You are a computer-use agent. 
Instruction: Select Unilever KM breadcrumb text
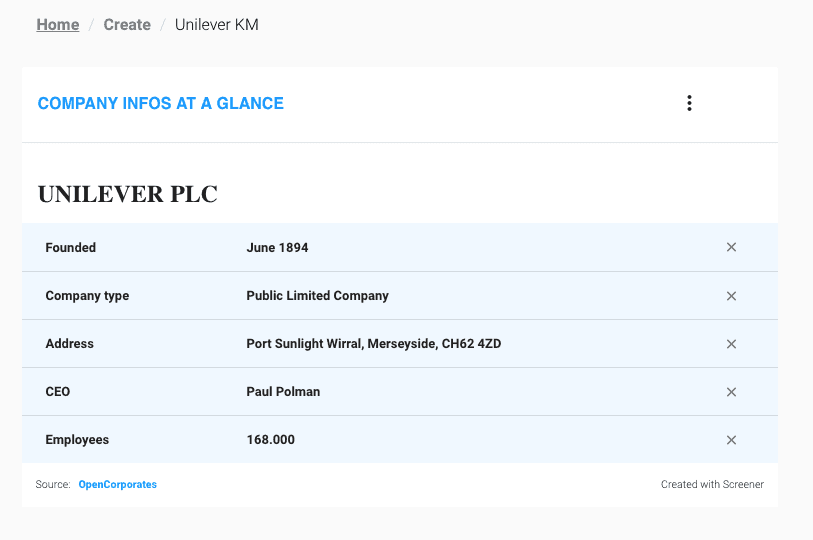click(217, 24)
